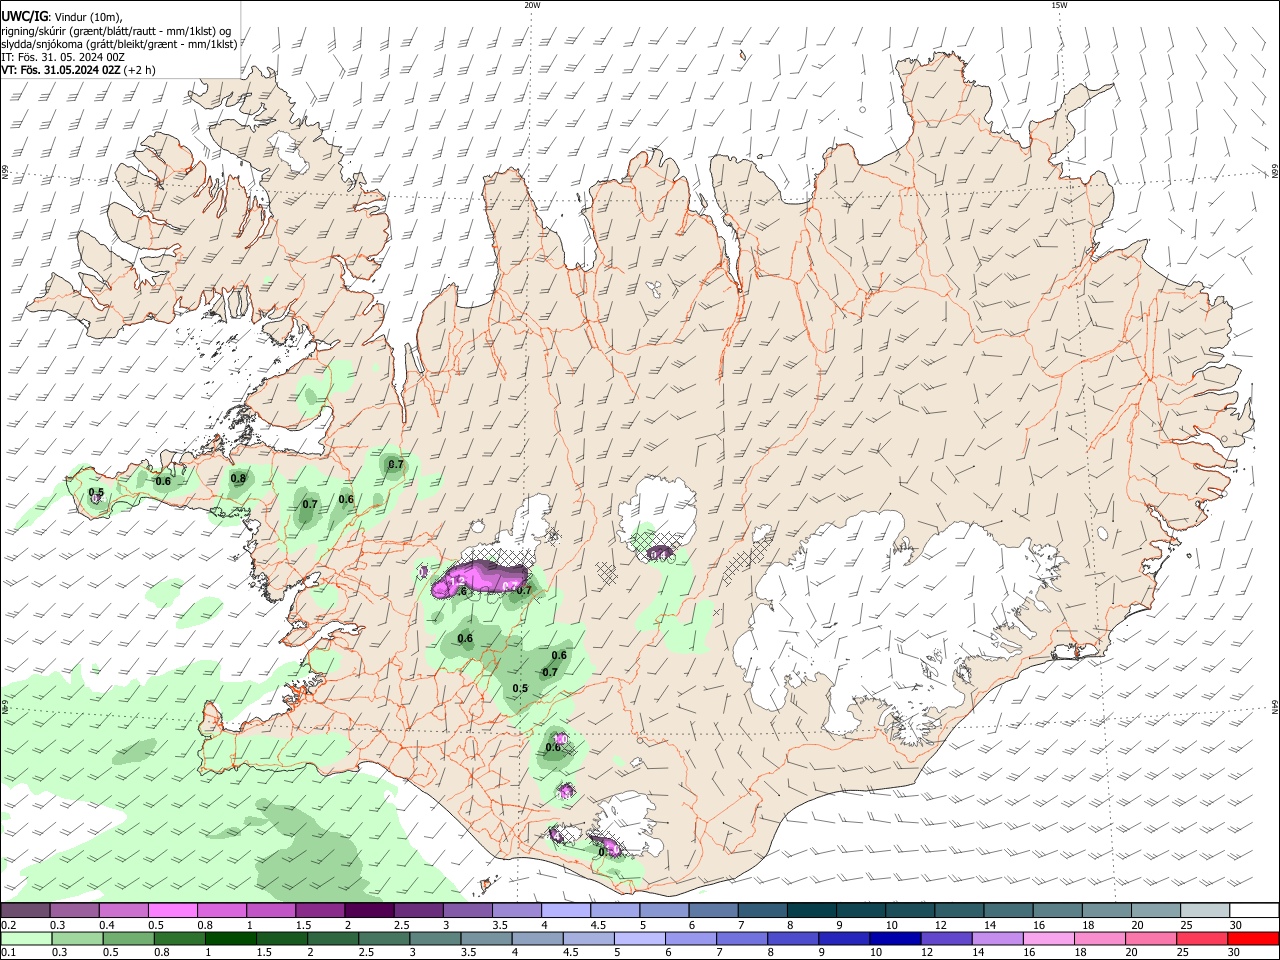
Task: Select the bright red 30 mm rain swatch
Action: [1252, 938]
